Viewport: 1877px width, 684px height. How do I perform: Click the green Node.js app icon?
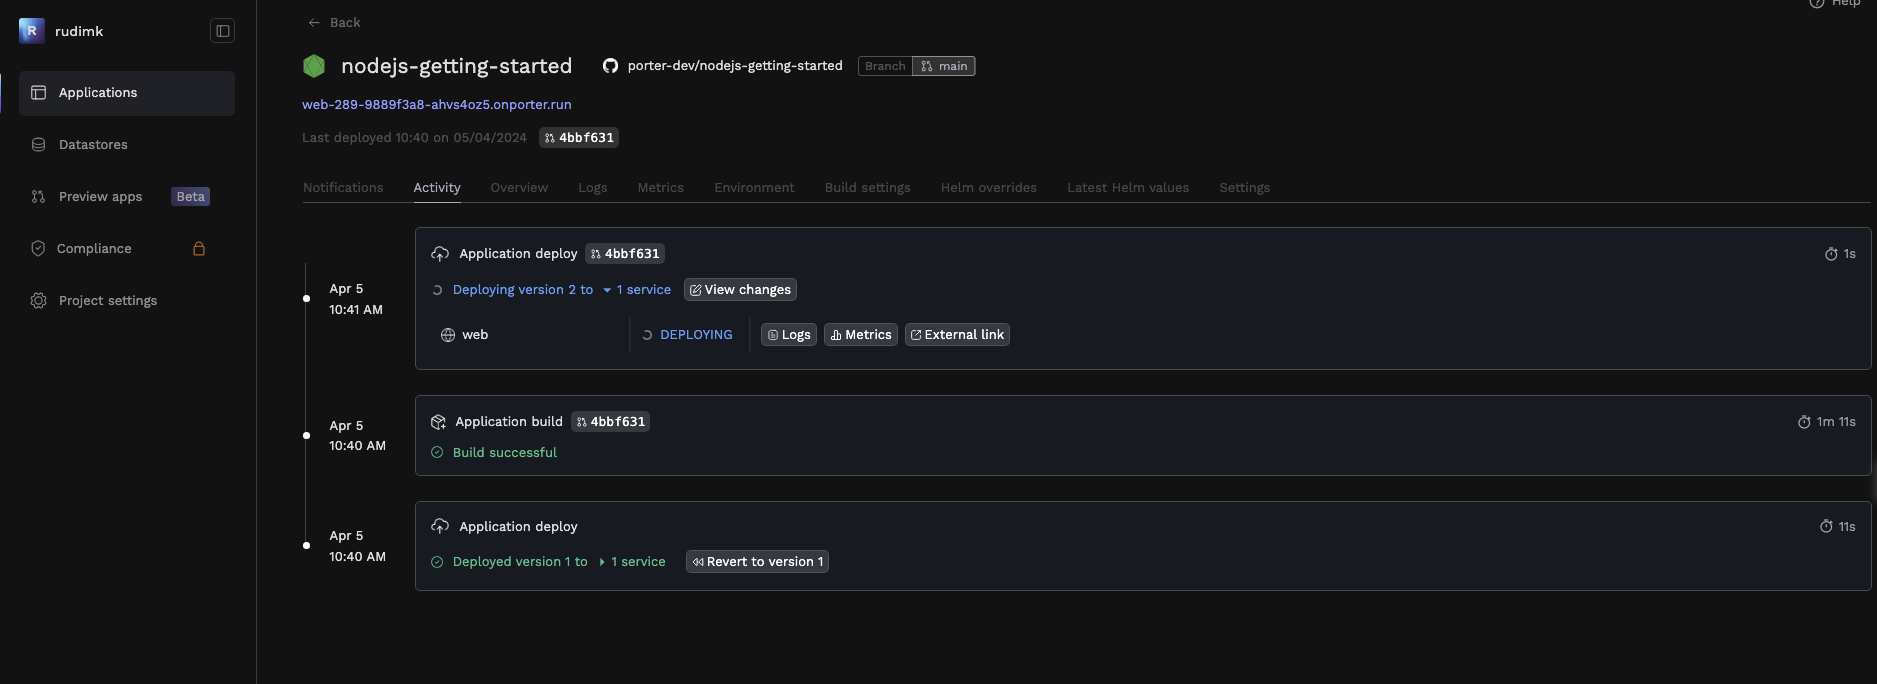(314, 66)
